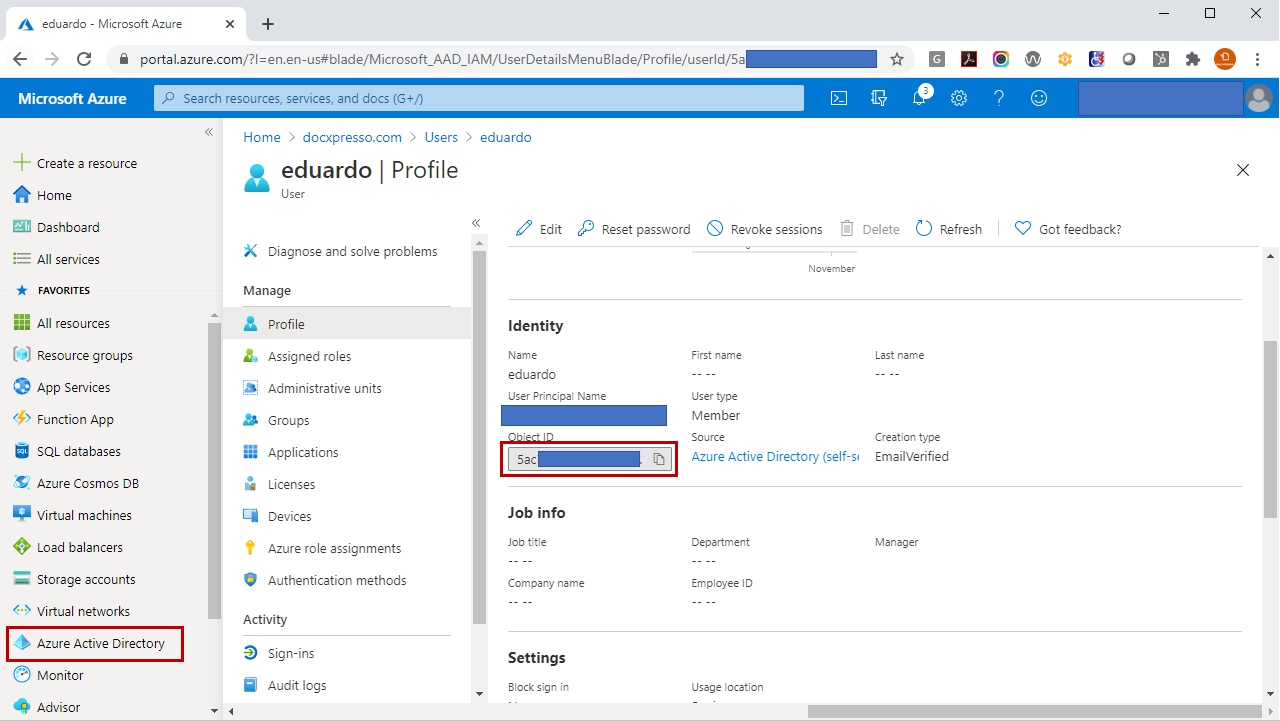The image size is (1280, 721).
Task: Click Refresh in the profile toolbar
Action: click(x=949, y=229)
